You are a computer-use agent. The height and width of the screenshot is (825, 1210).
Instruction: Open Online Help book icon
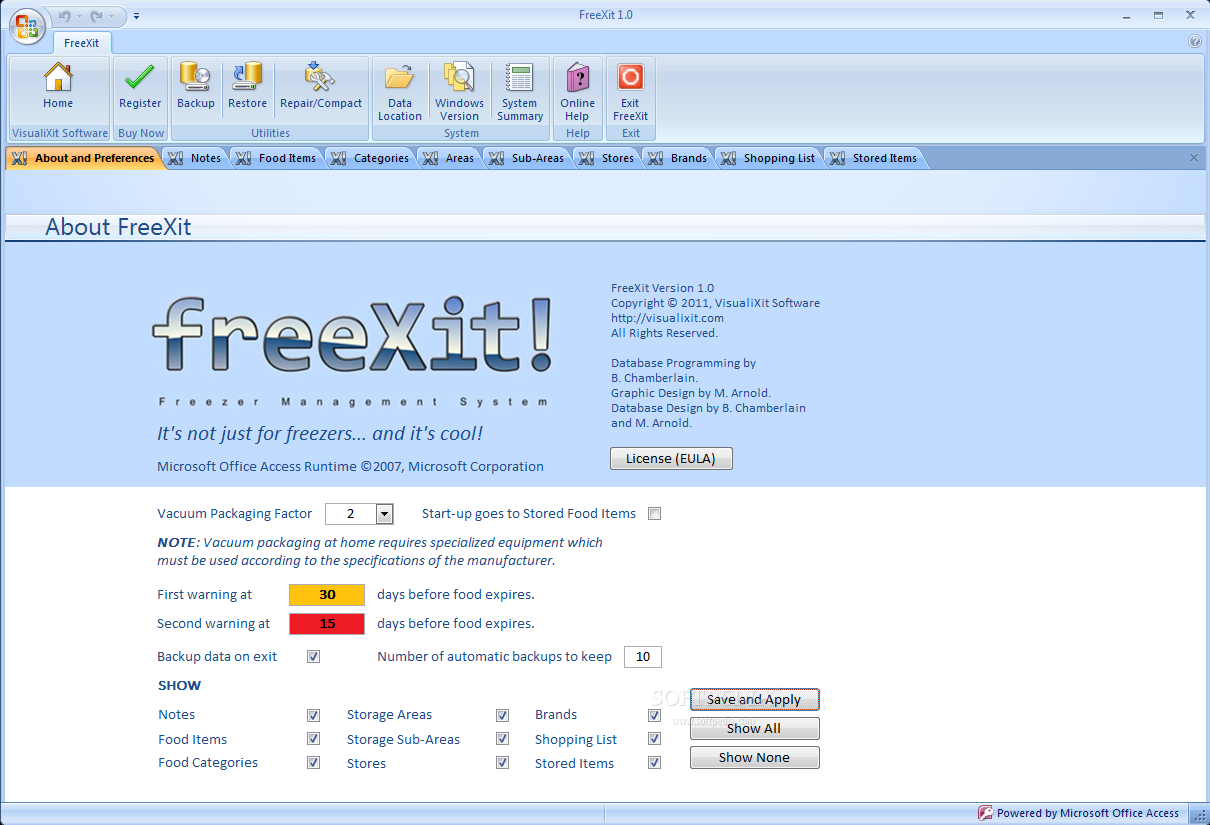[x=577, y=77]
